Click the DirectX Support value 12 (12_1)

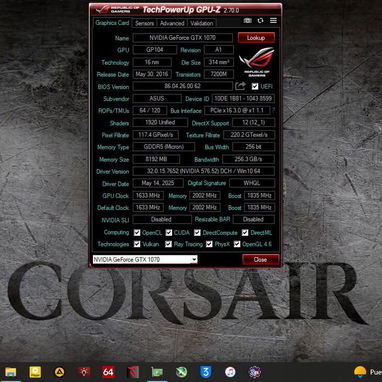point(253,123)
